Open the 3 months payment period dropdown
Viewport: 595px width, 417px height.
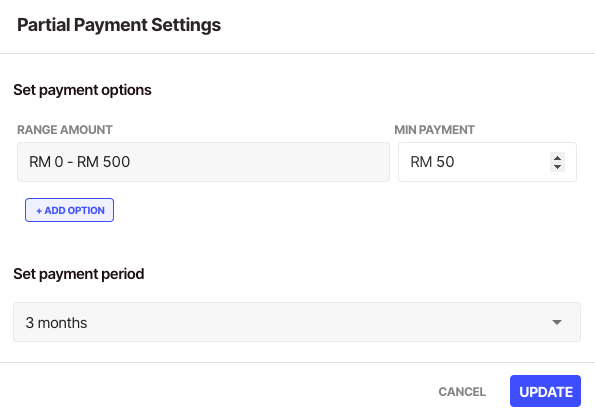coord(297,322)
